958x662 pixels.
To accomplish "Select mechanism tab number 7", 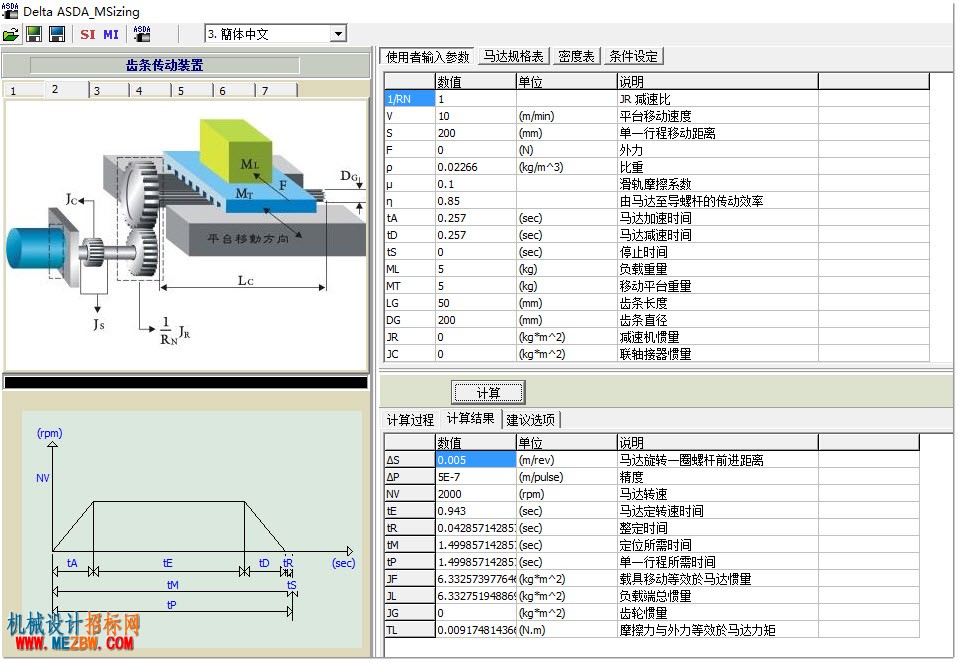I will 276,90.
